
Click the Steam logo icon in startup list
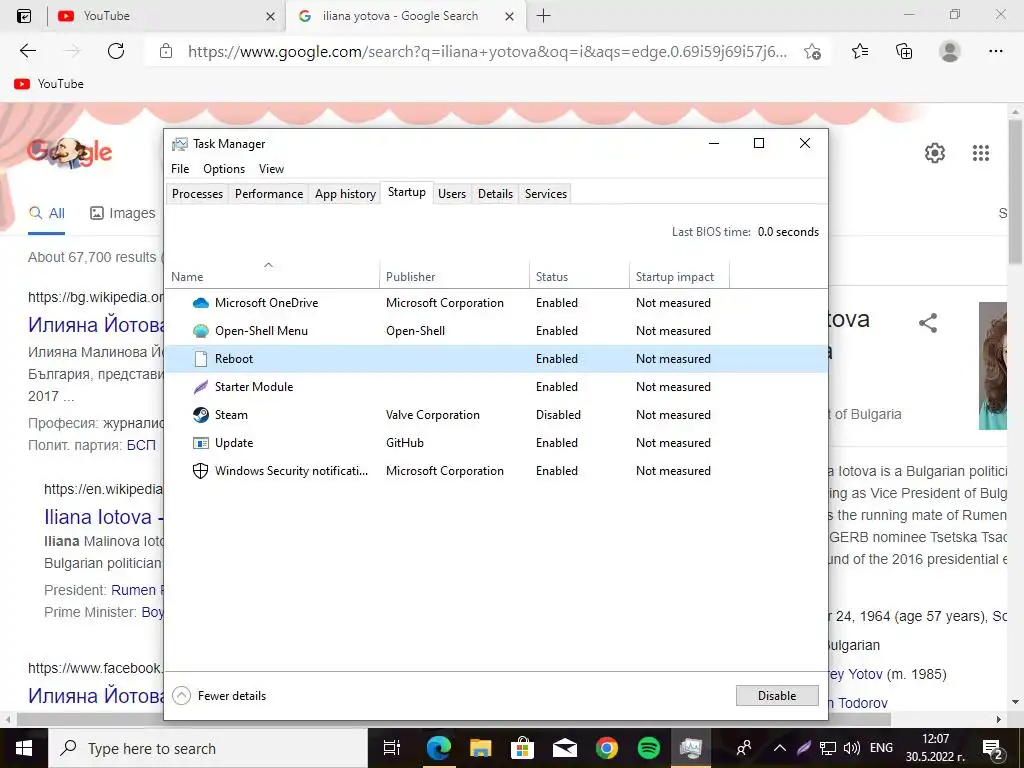pos(201,415)
